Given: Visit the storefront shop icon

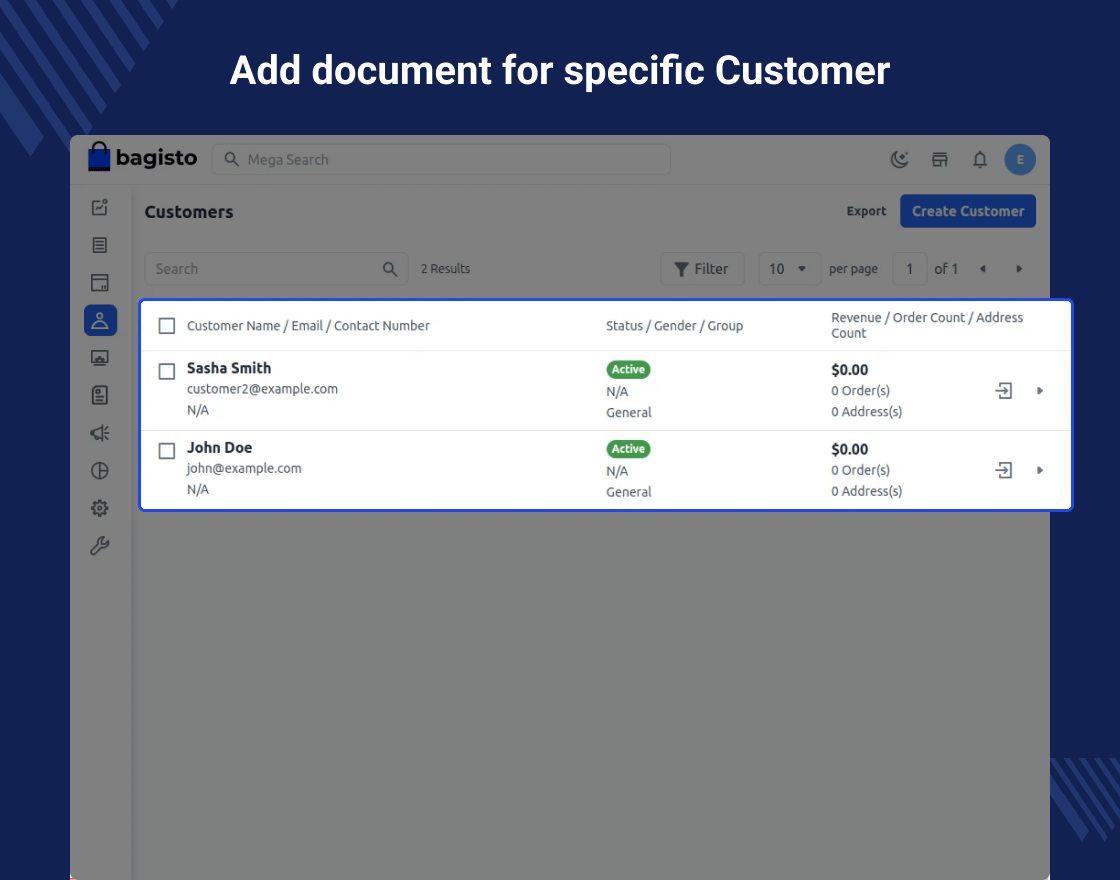Looking at the screenshot, I should [940, 159].
